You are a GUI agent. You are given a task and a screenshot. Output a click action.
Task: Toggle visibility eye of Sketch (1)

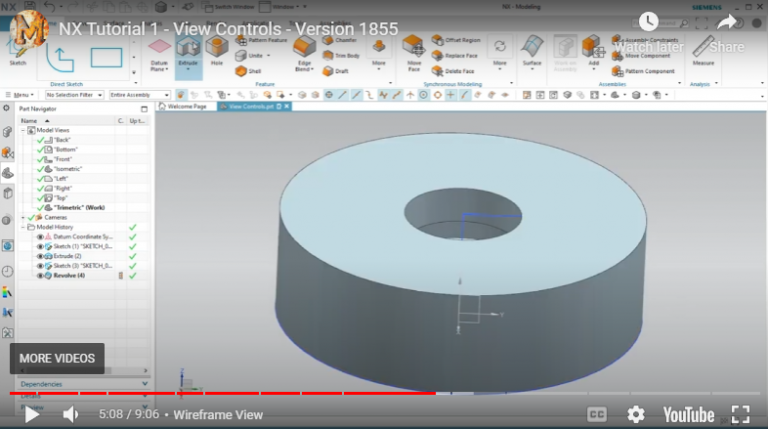click(40, 246)
